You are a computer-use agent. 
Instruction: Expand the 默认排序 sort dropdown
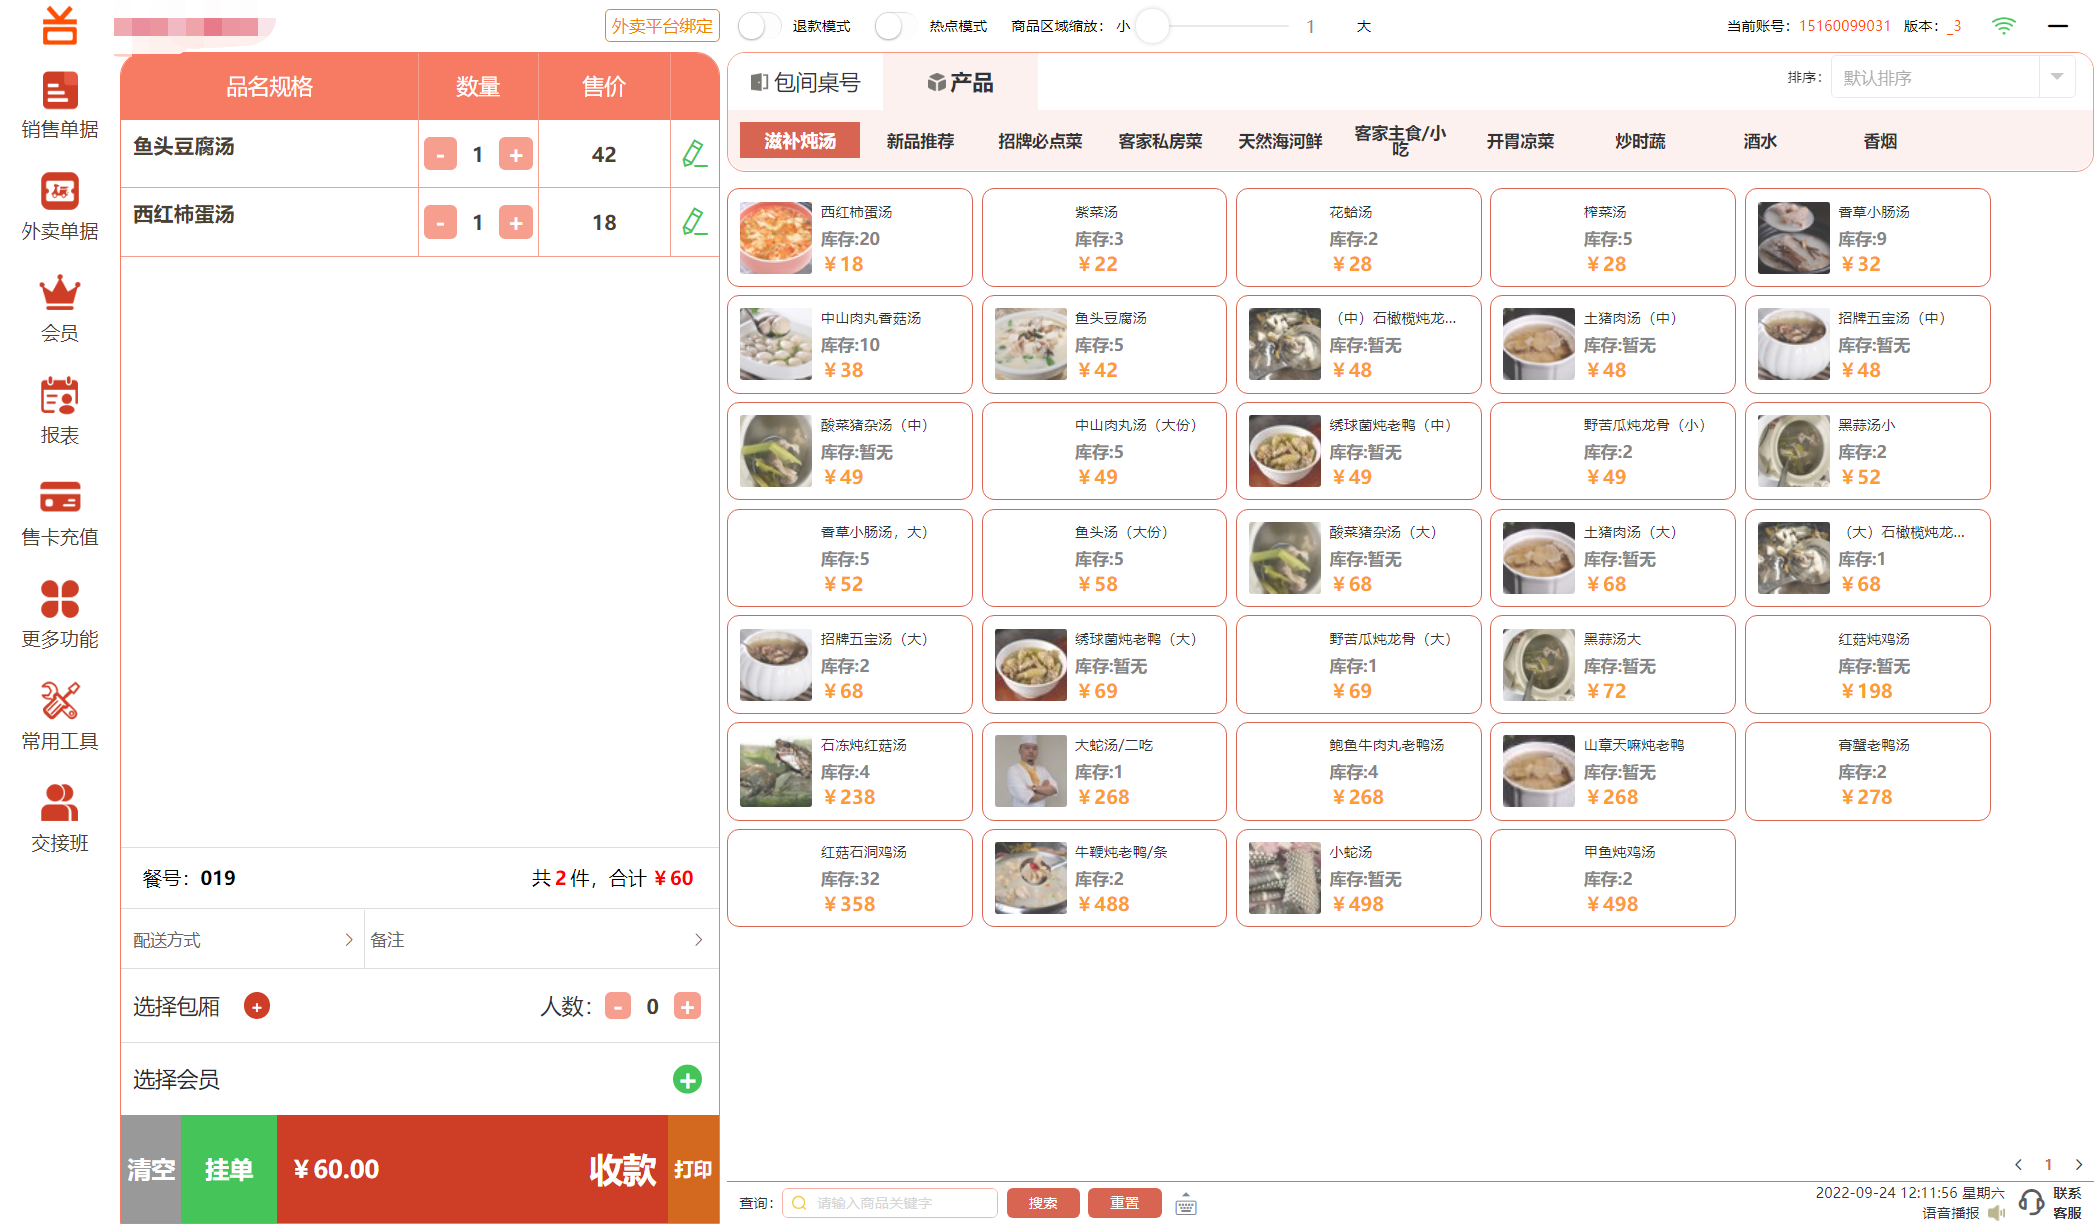pyautogui.click(x=2057, y=77)
